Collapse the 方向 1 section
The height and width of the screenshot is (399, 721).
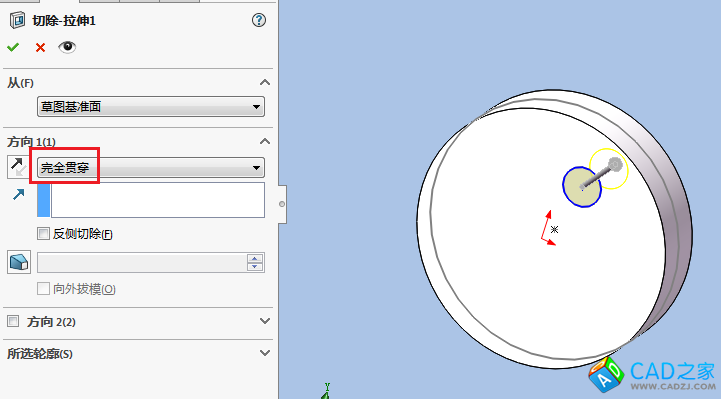point(265,141)
